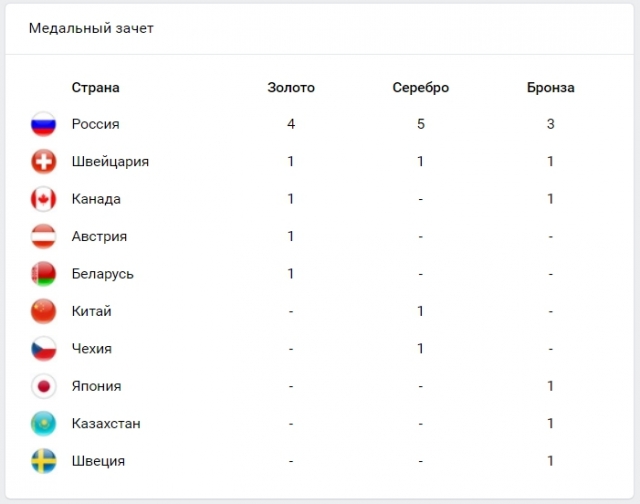Click Russia's gold medal count 4
Viewport: 640px width, 504px height.
click(x=291, y=124)
